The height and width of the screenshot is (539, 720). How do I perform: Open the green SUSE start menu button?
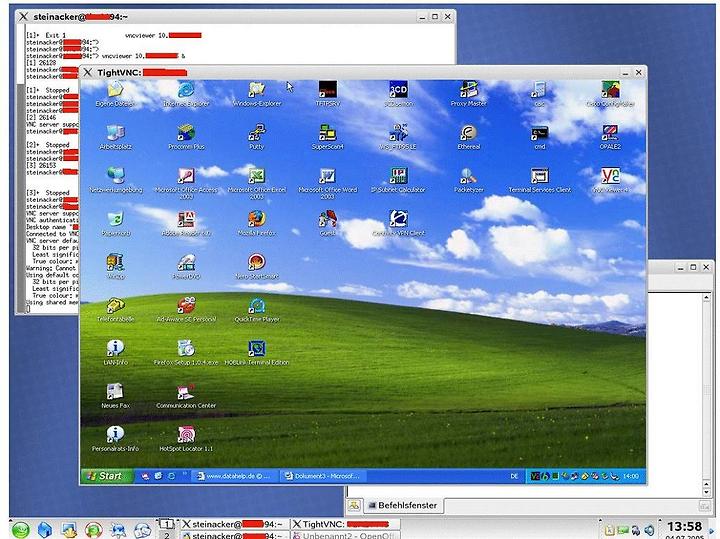(x=21, y=530)
